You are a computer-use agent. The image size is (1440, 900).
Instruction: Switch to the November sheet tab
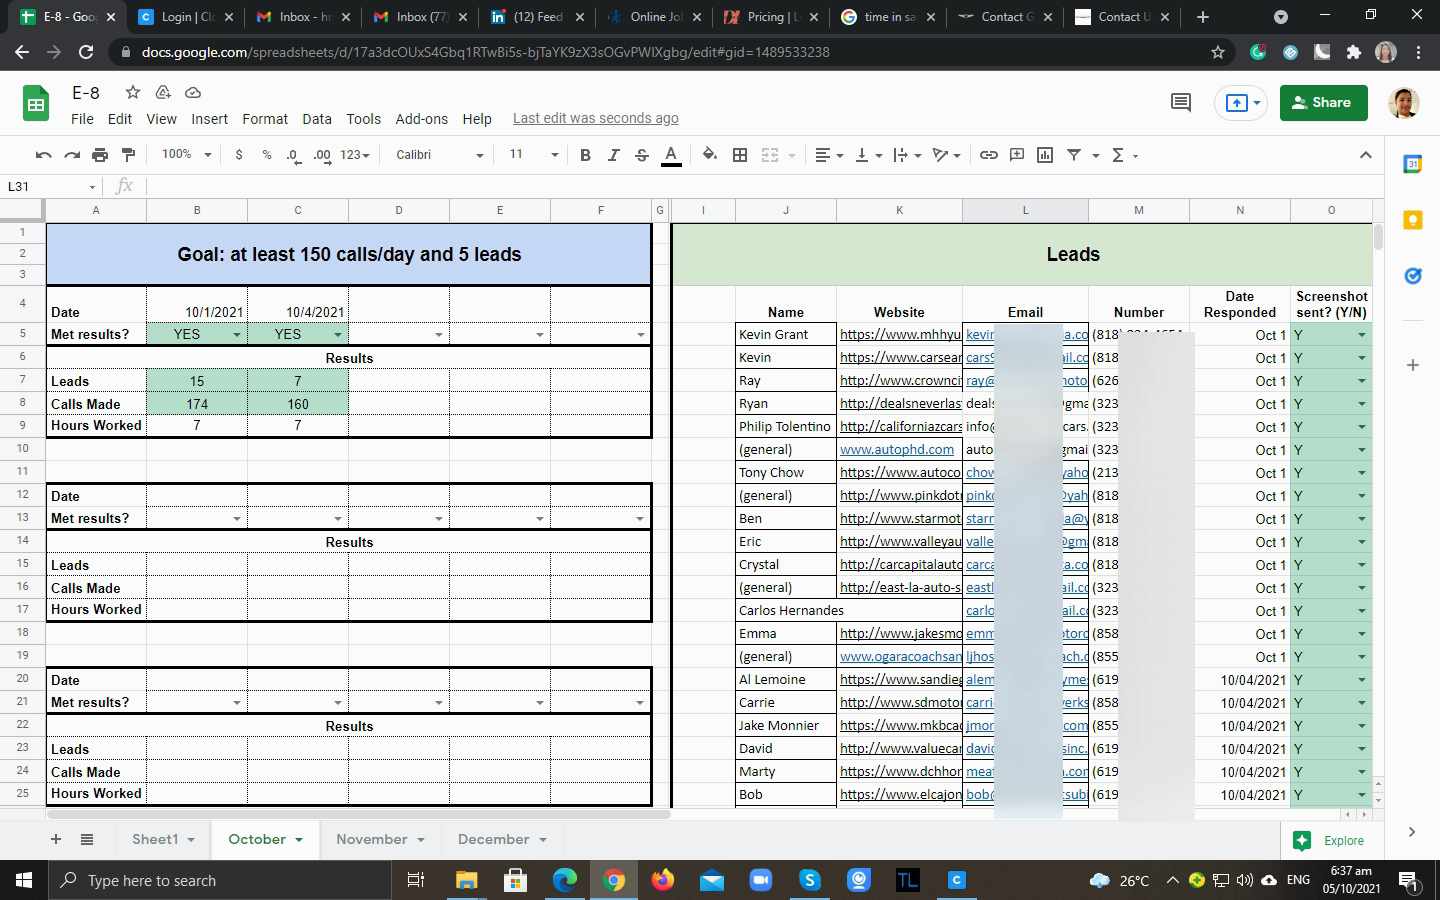(x=380, y=840)
